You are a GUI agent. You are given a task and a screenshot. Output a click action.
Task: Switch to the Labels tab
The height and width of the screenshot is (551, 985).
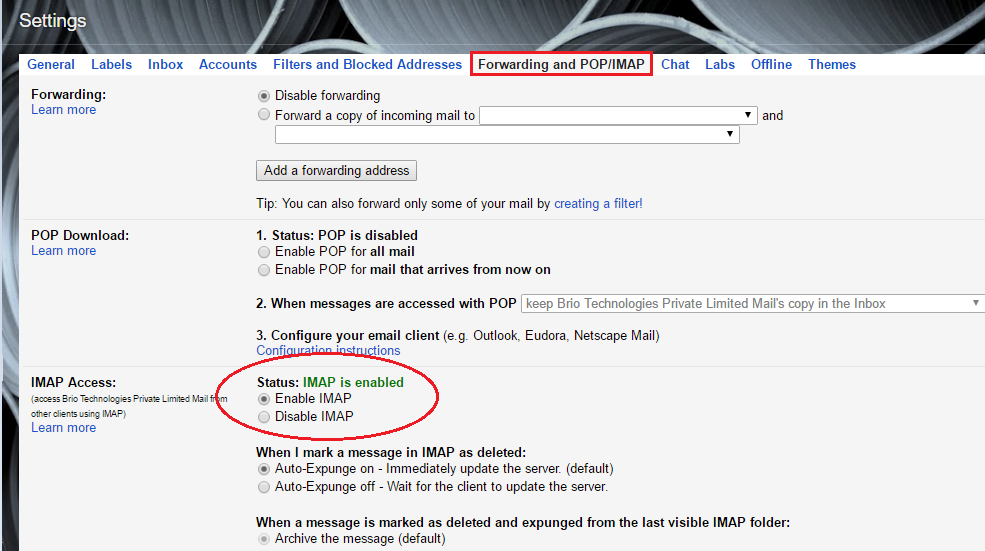coord(111,64)
